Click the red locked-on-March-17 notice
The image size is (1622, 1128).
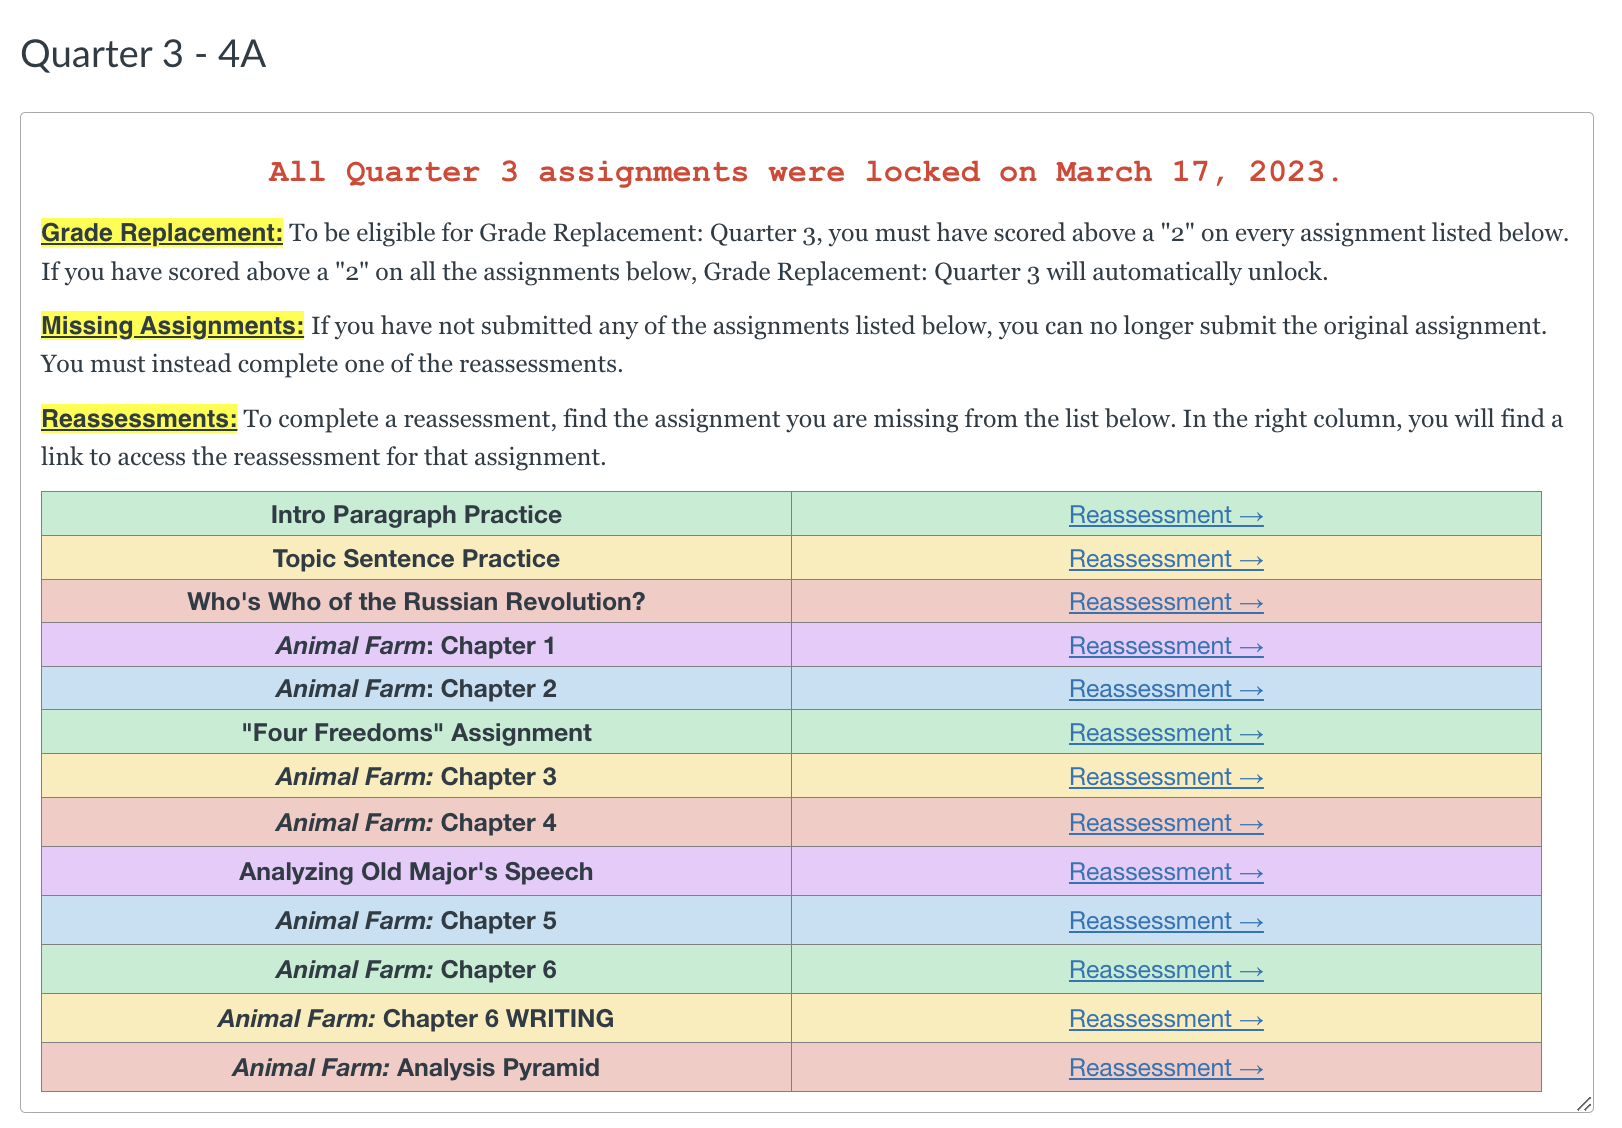(805, 172)
